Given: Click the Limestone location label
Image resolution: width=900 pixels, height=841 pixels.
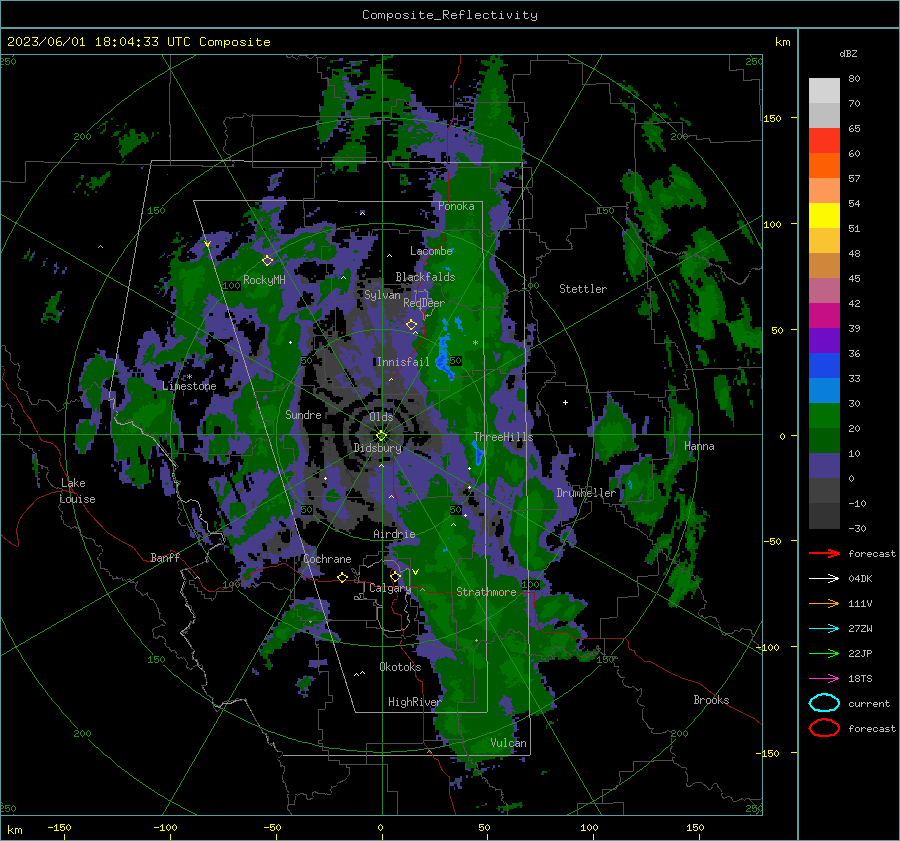Looking at the screenshot, I should coord(189,386).
